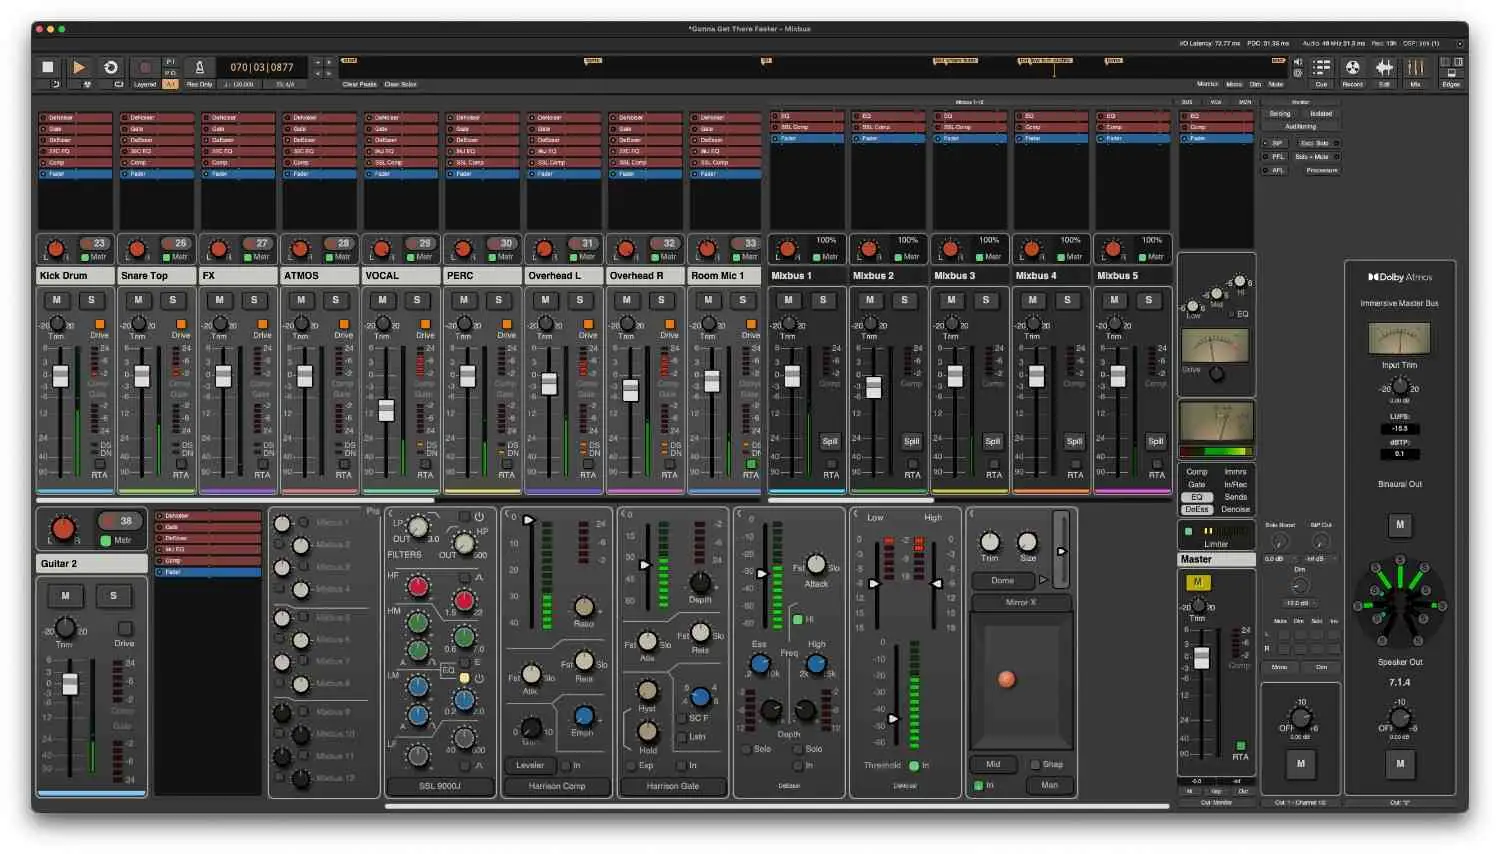Click the Mid elevation selector
The height and width of the screenshot is (854, 1500).
(x=994, y=764)
